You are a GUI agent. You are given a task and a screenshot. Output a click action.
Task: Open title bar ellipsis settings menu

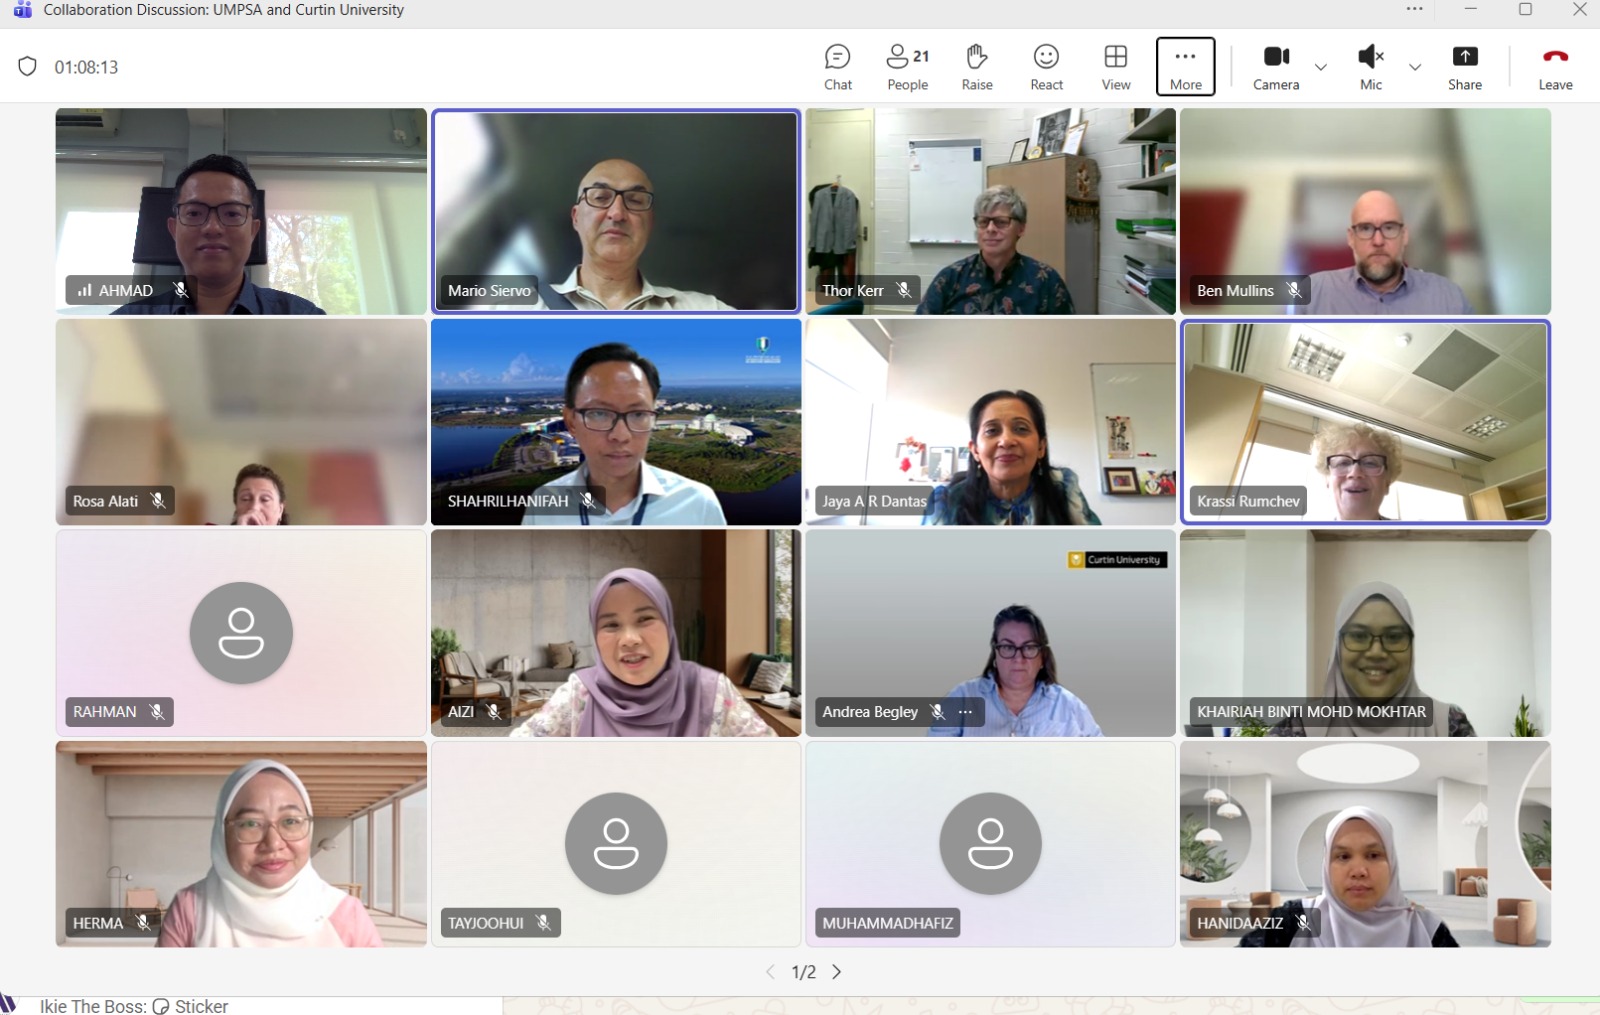coord(1414,10)
